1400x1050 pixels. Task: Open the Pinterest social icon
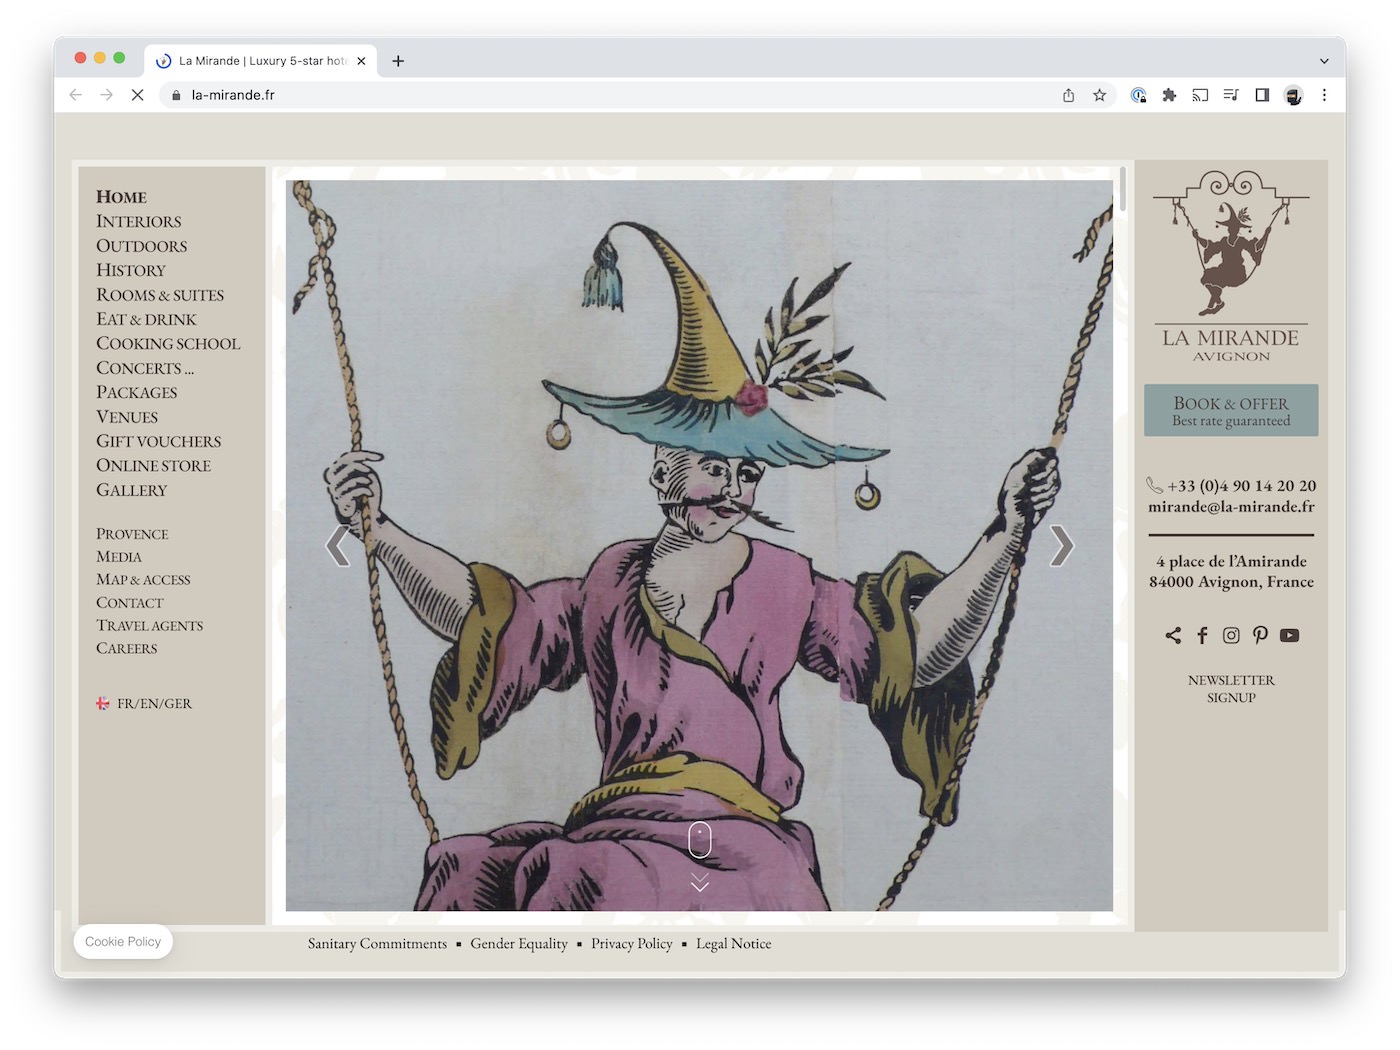click(1260, 635)
